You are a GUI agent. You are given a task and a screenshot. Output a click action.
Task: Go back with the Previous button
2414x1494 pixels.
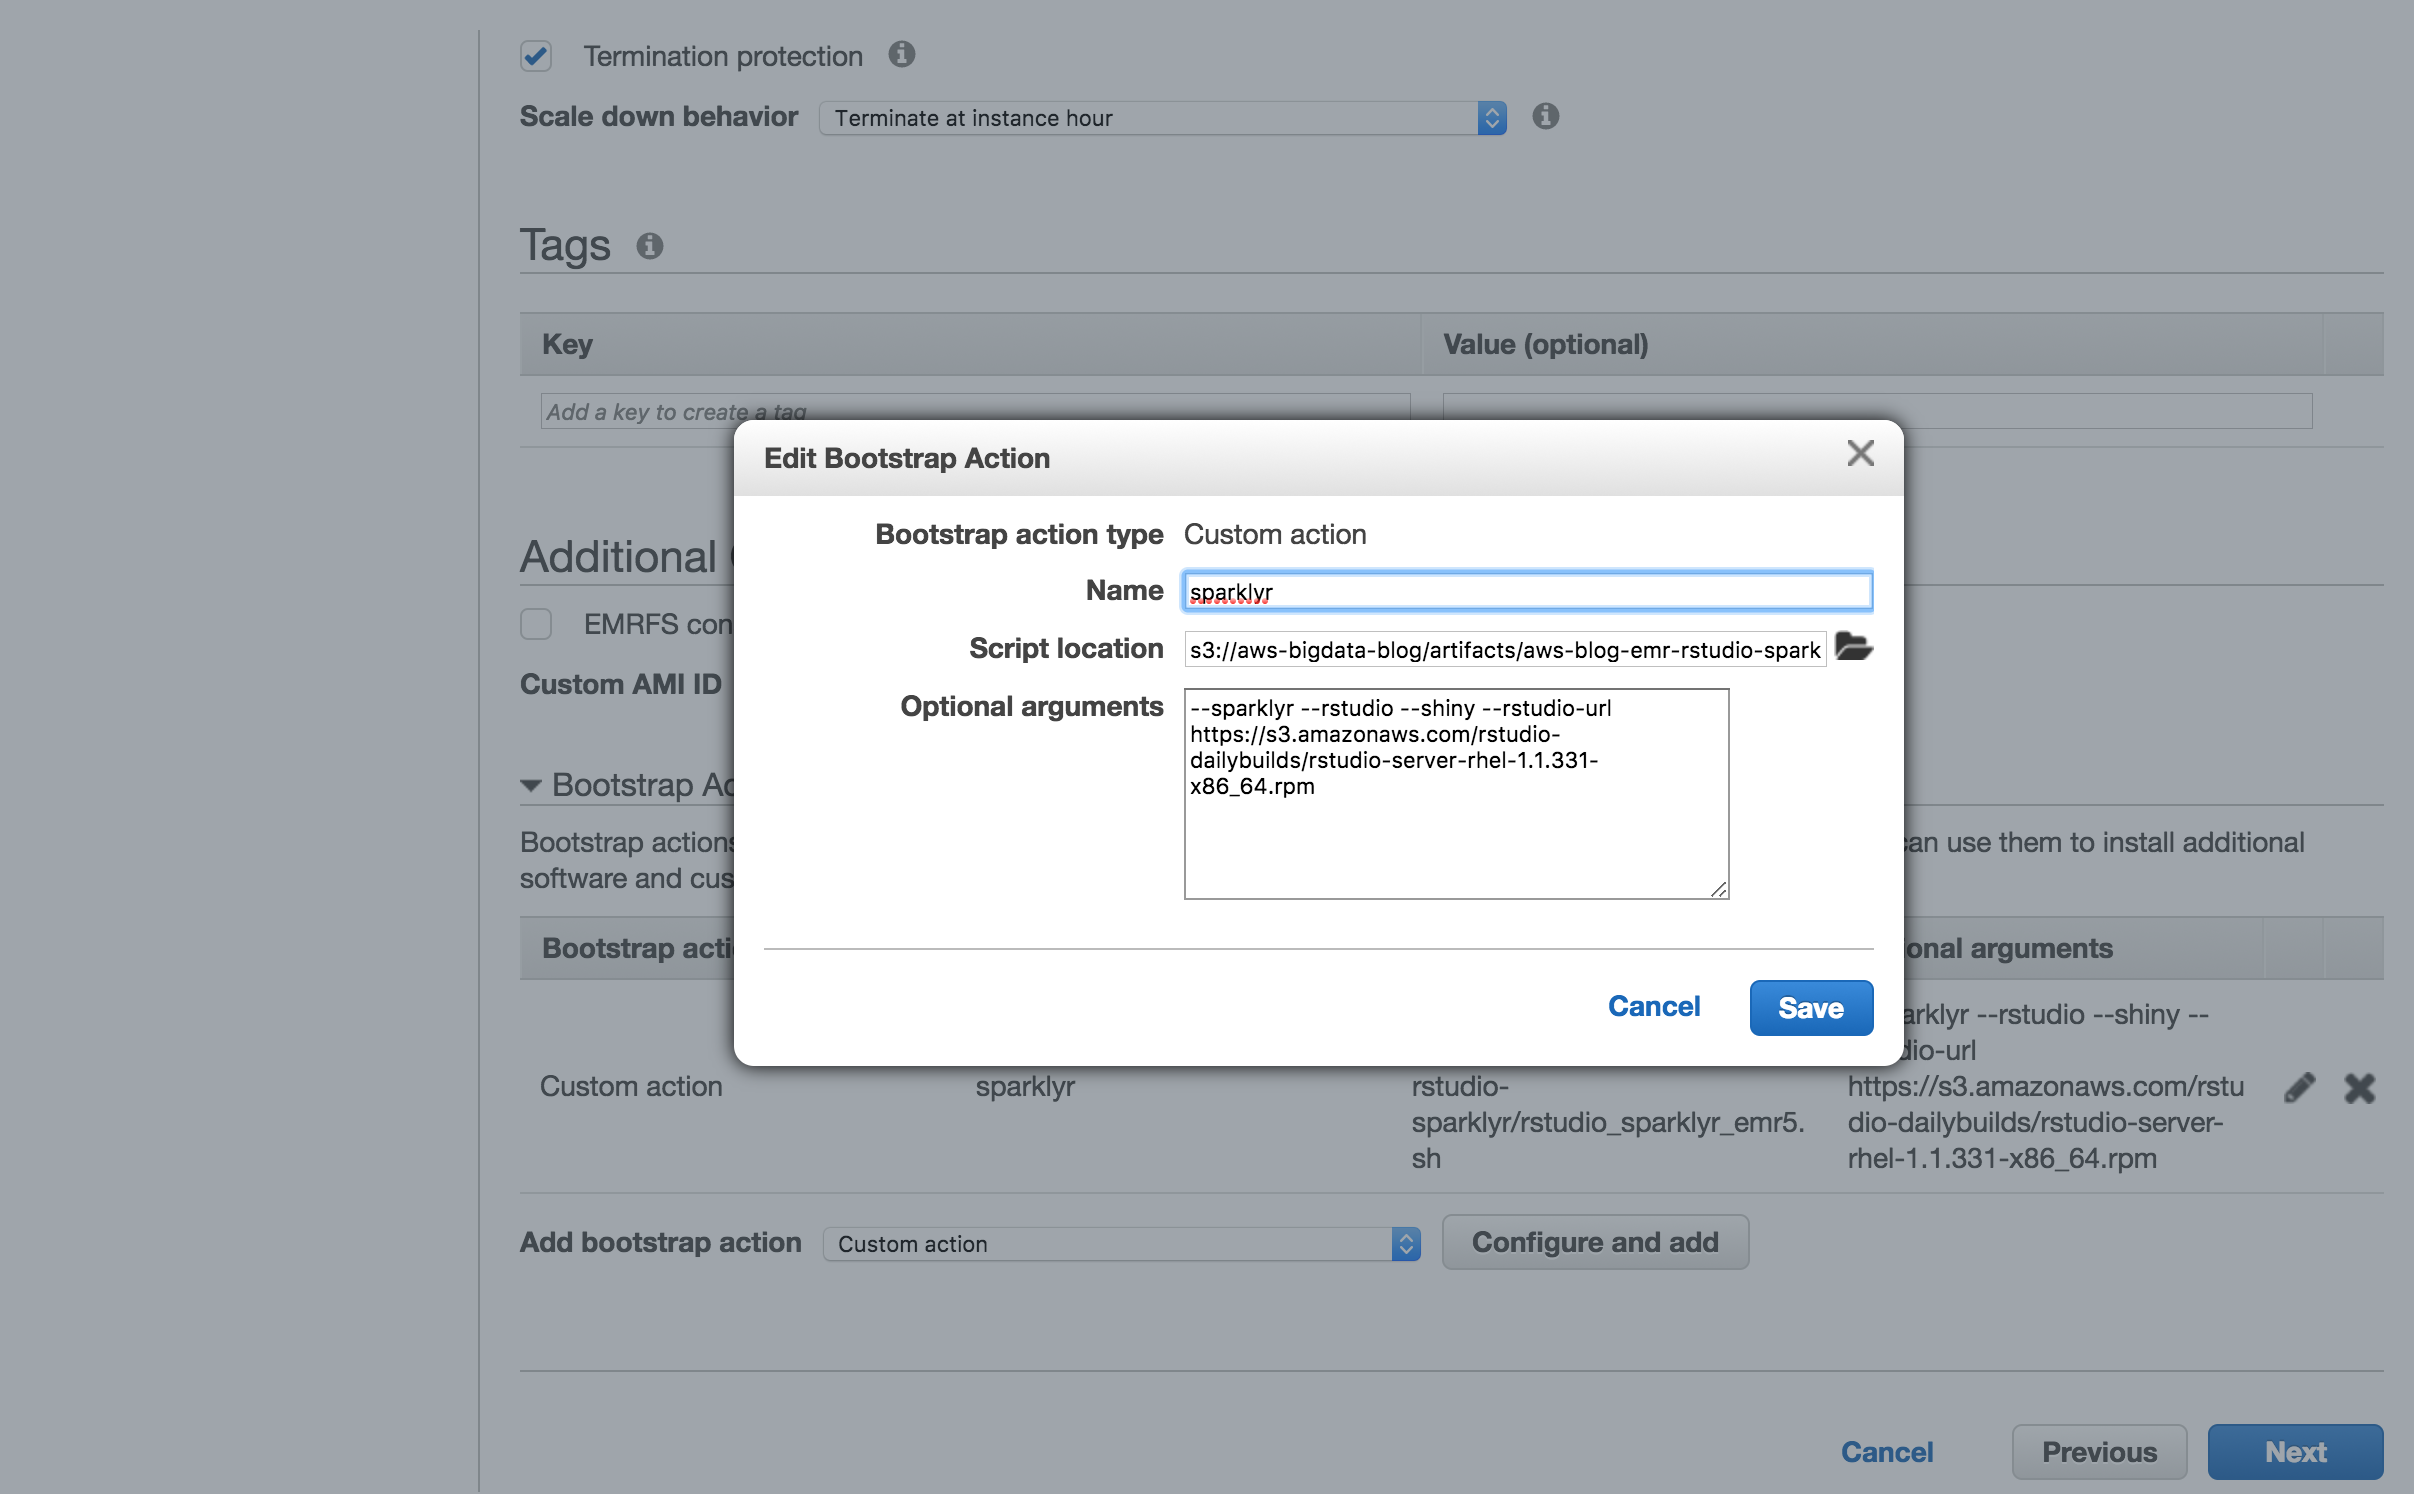tap(2097, 1451)
